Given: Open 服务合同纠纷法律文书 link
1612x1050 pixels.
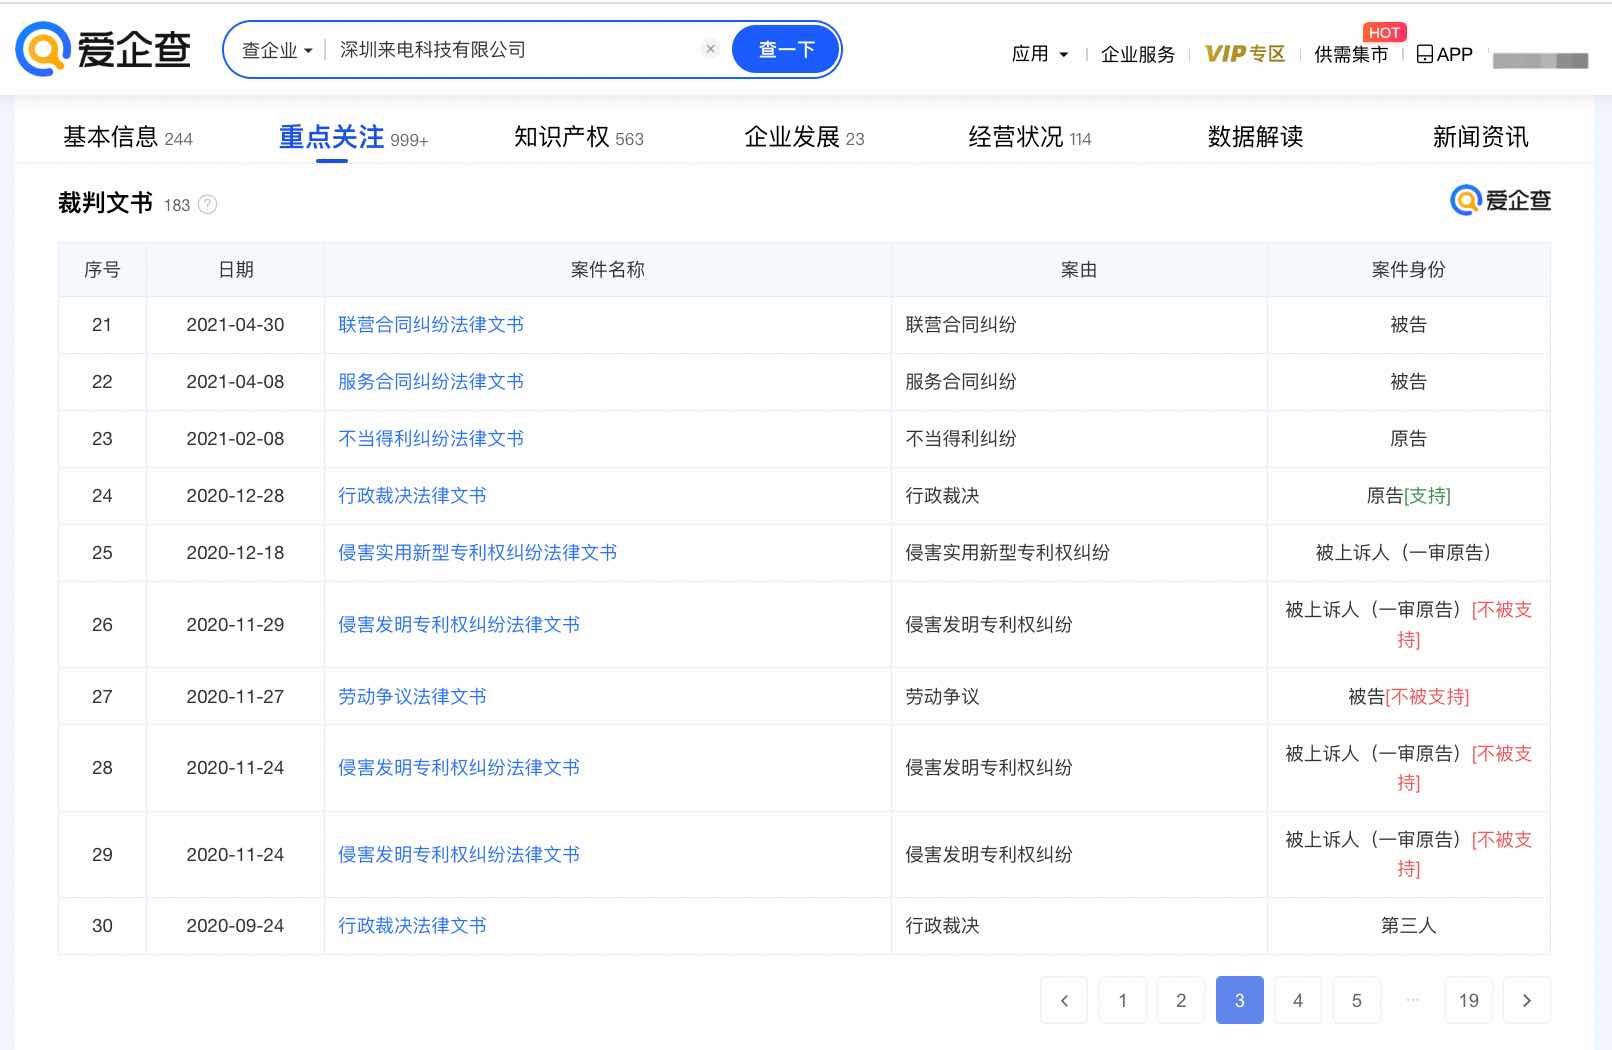Looking at the screenshot, I should (431, 382).
